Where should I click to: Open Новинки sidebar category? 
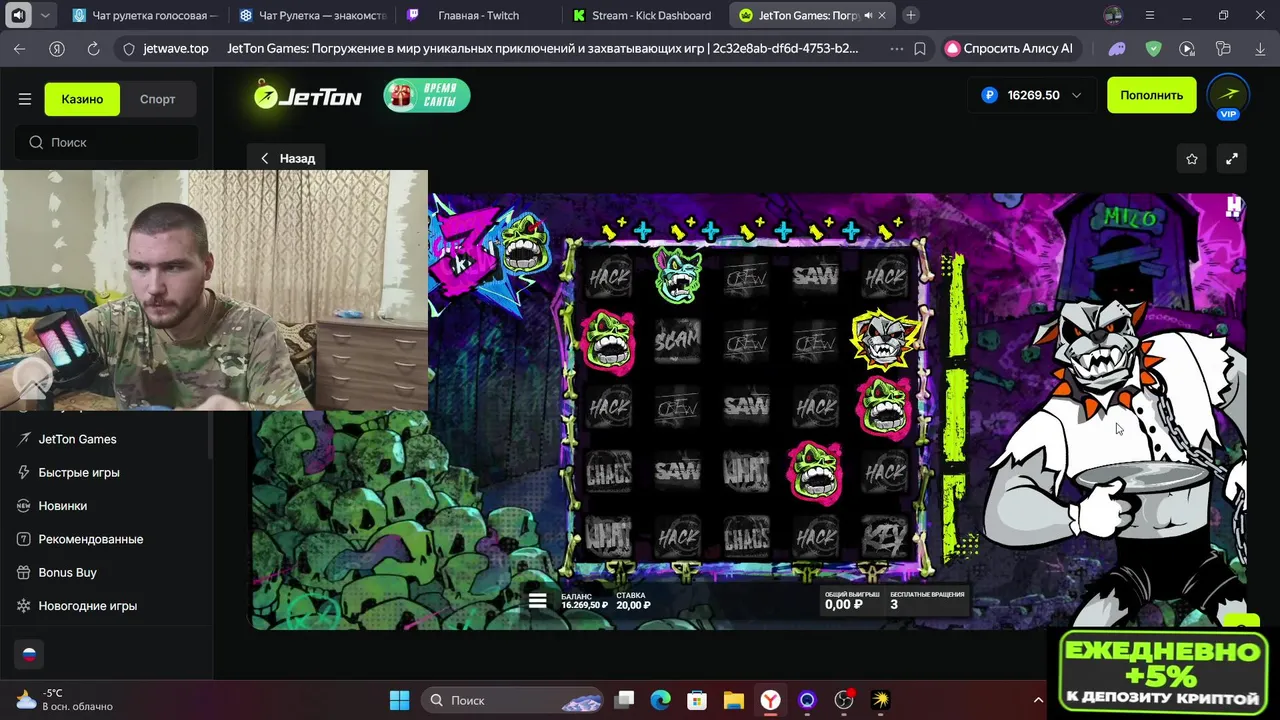click(x=62, y=506)
